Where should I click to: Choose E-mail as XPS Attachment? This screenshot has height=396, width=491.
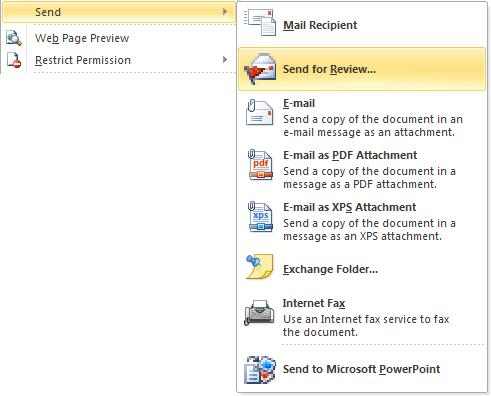362,221
